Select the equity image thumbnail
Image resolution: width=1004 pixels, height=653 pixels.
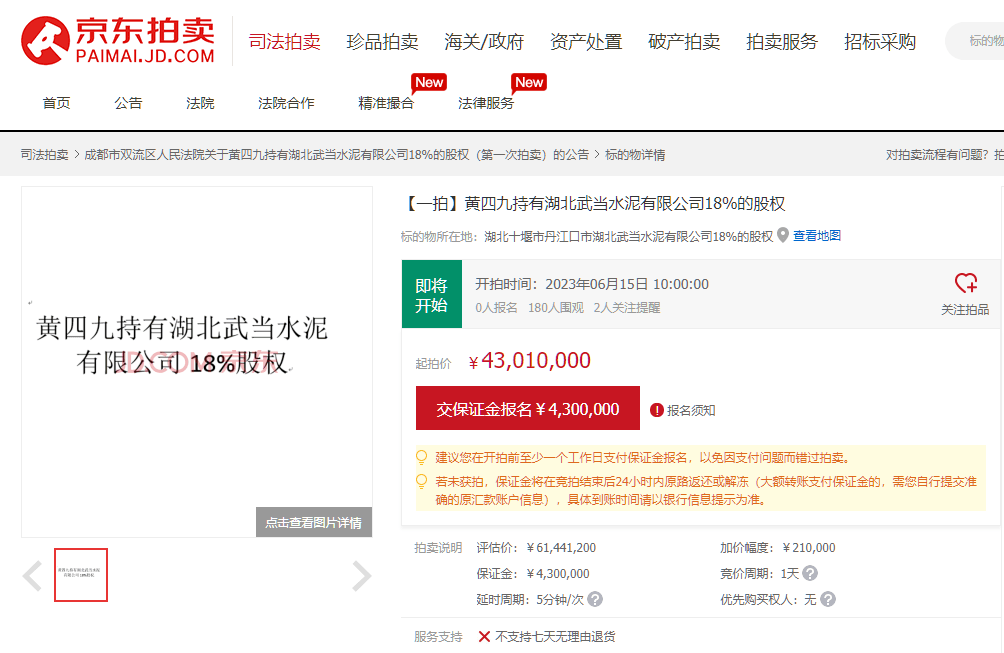coord(81,575)
